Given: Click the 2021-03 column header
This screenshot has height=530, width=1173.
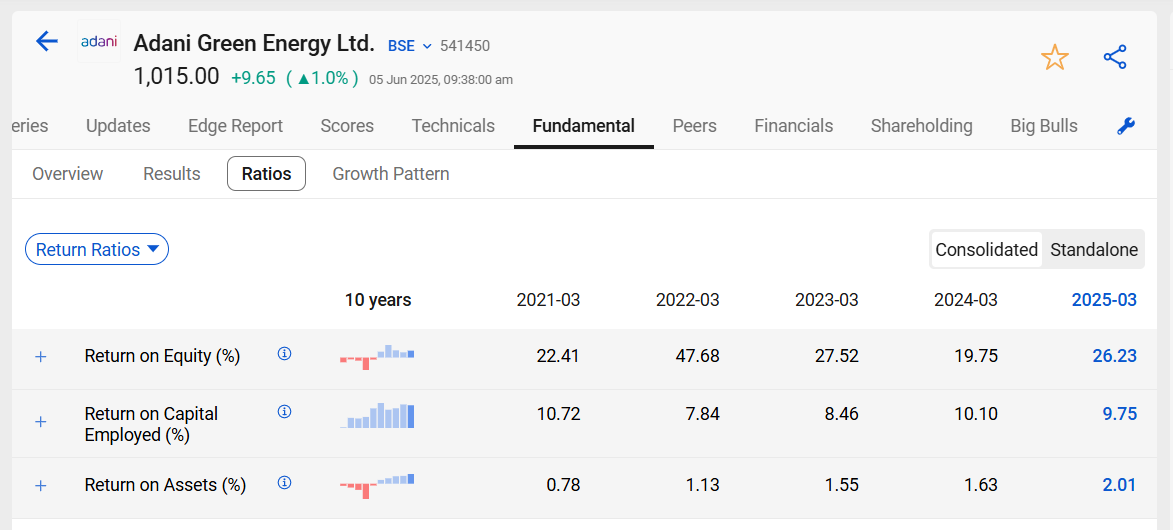Looking at the screenshot, I should click(x=548, y=300).
